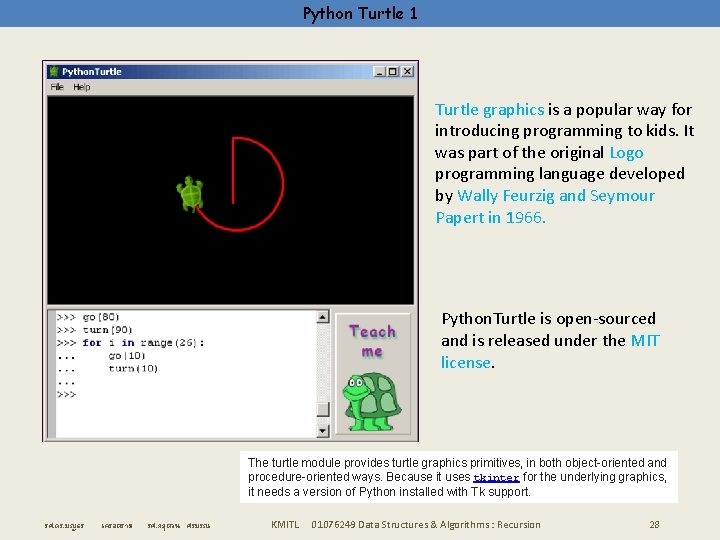Click the 'for i in range(26):' line
Screen dimensions: 720x540
(x=130, y=343)
